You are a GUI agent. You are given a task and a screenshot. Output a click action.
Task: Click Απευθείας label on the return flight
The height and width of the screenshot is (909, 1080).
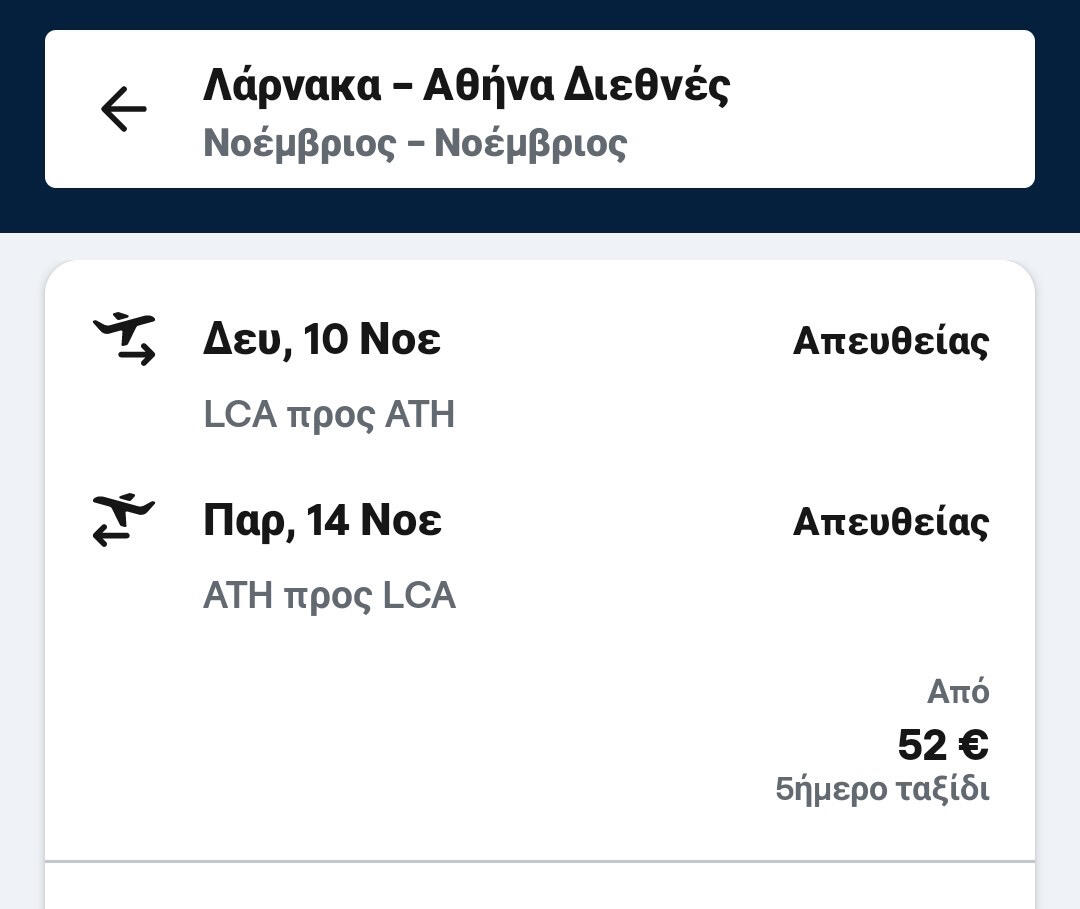(890, 522)
